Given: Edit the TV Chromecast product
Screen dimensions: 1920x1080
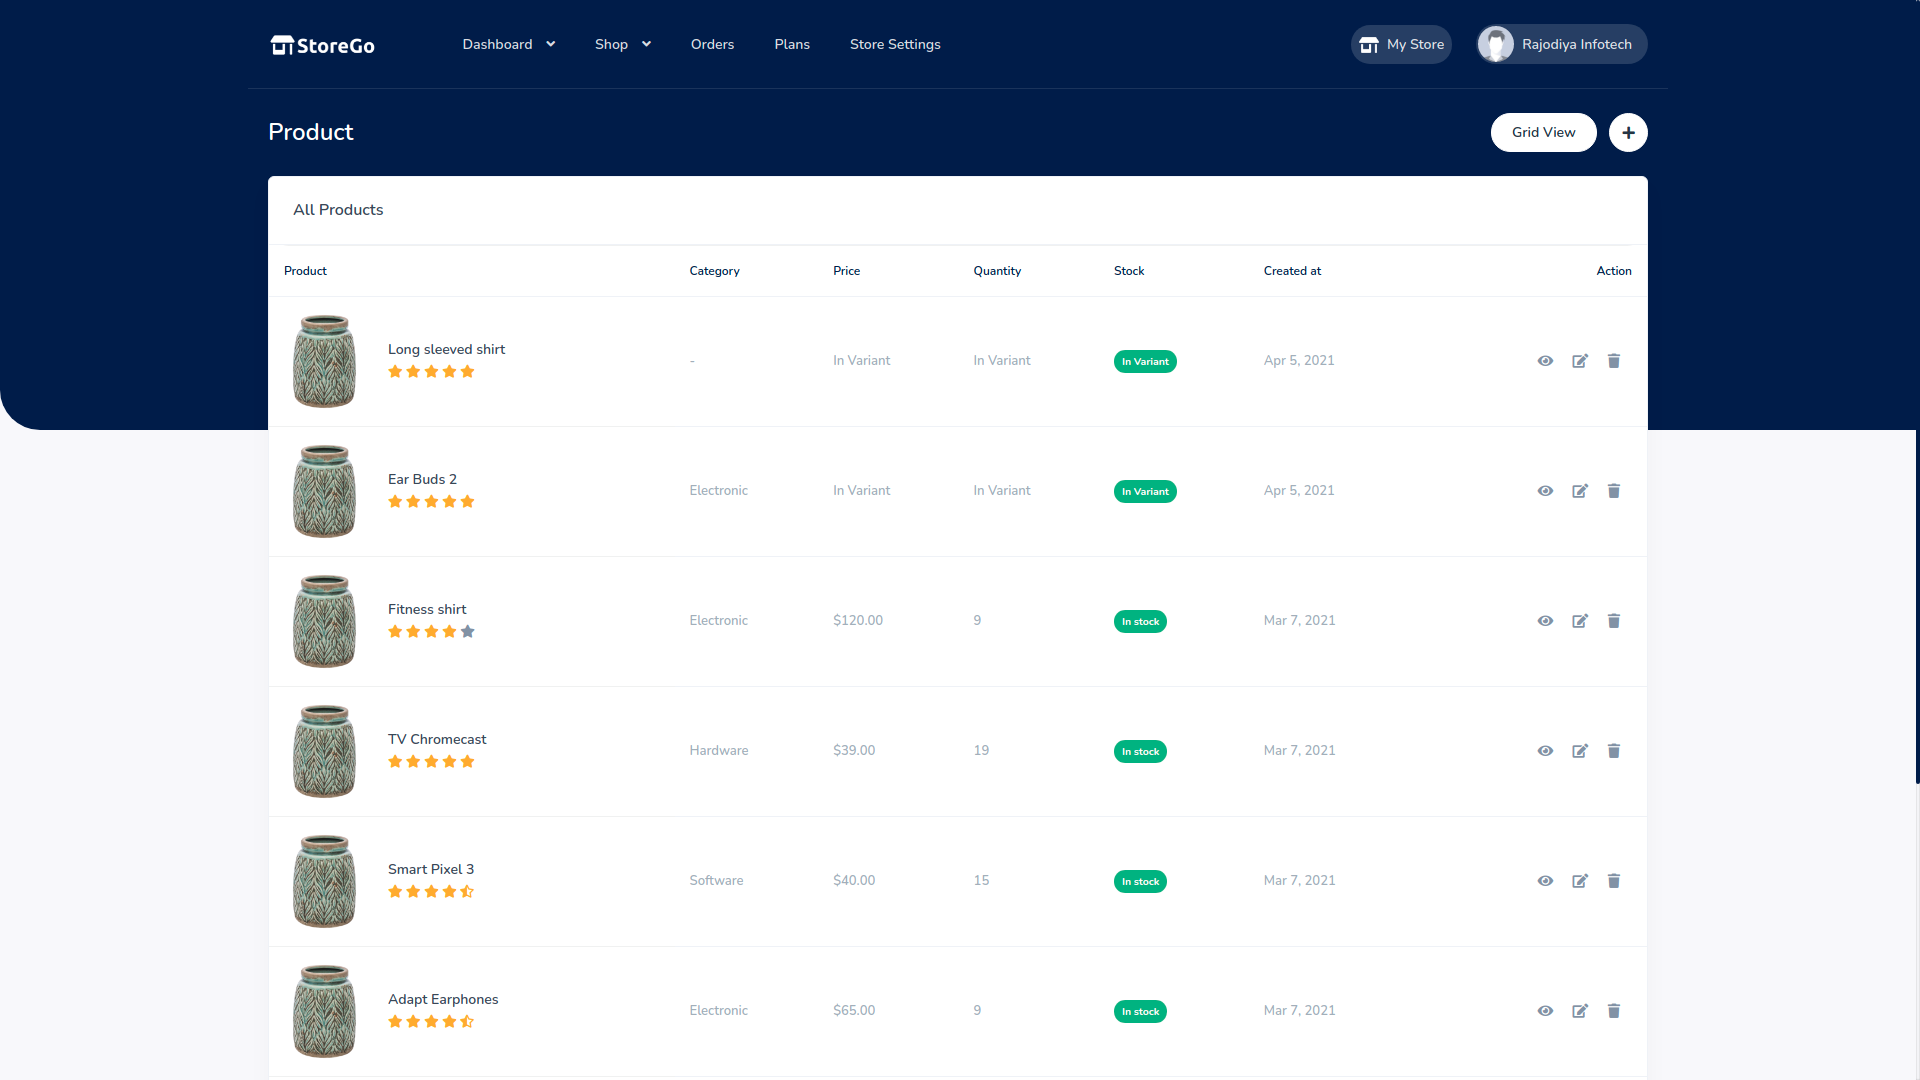Looking at the screenshot, I should pyautogui.click(x=1580, y=751).
